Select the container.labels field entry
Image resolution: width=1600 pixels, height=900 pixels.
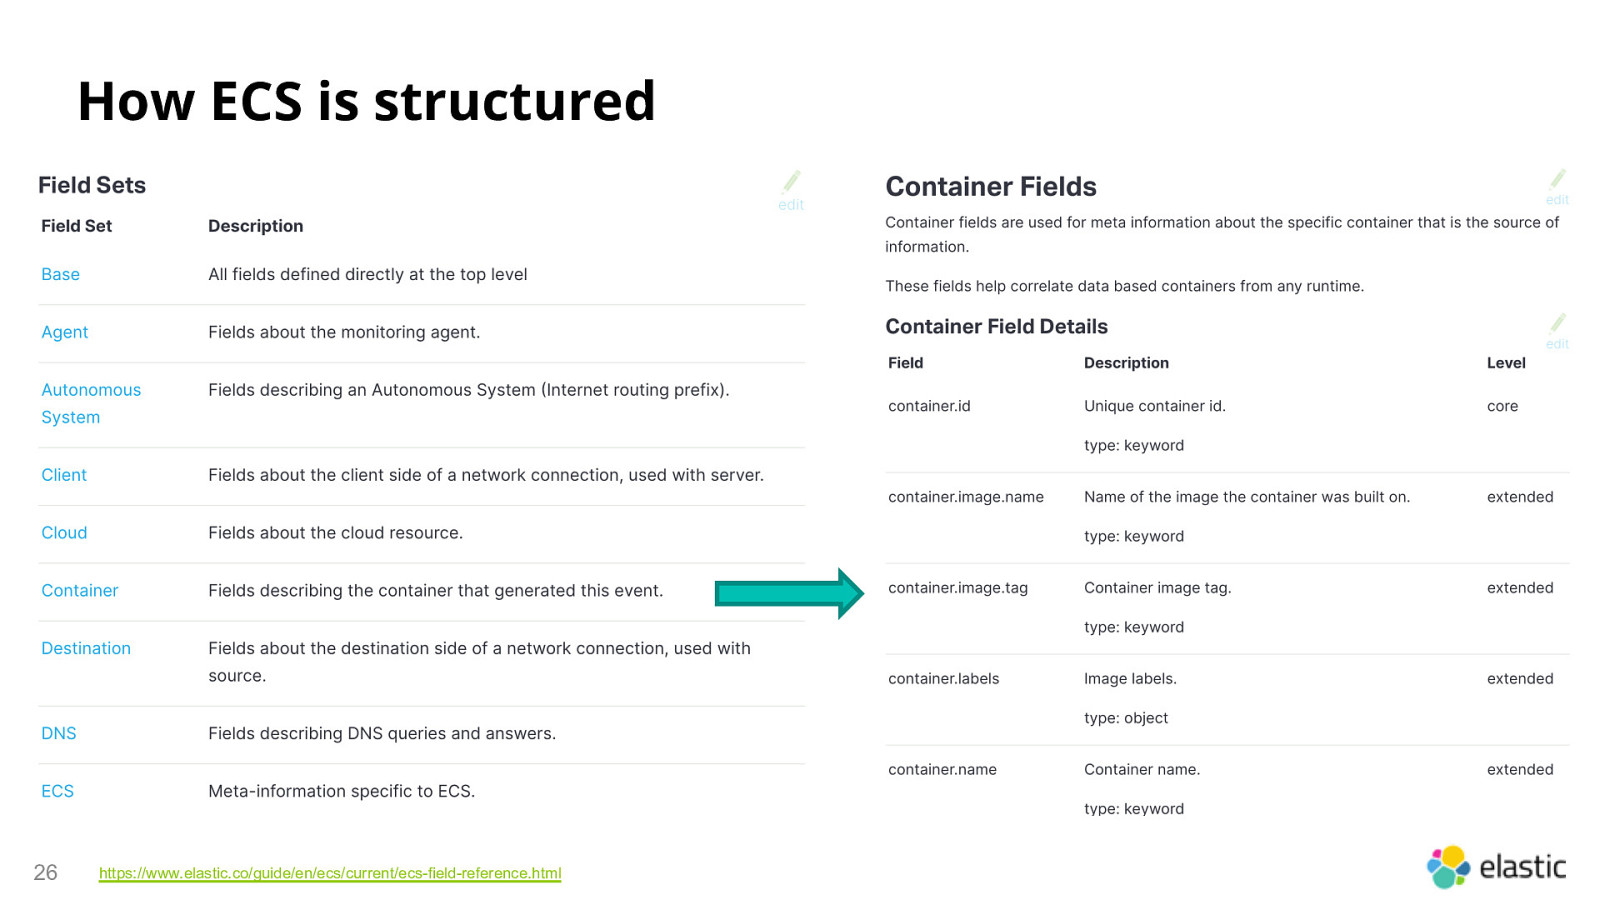(943, 679)
